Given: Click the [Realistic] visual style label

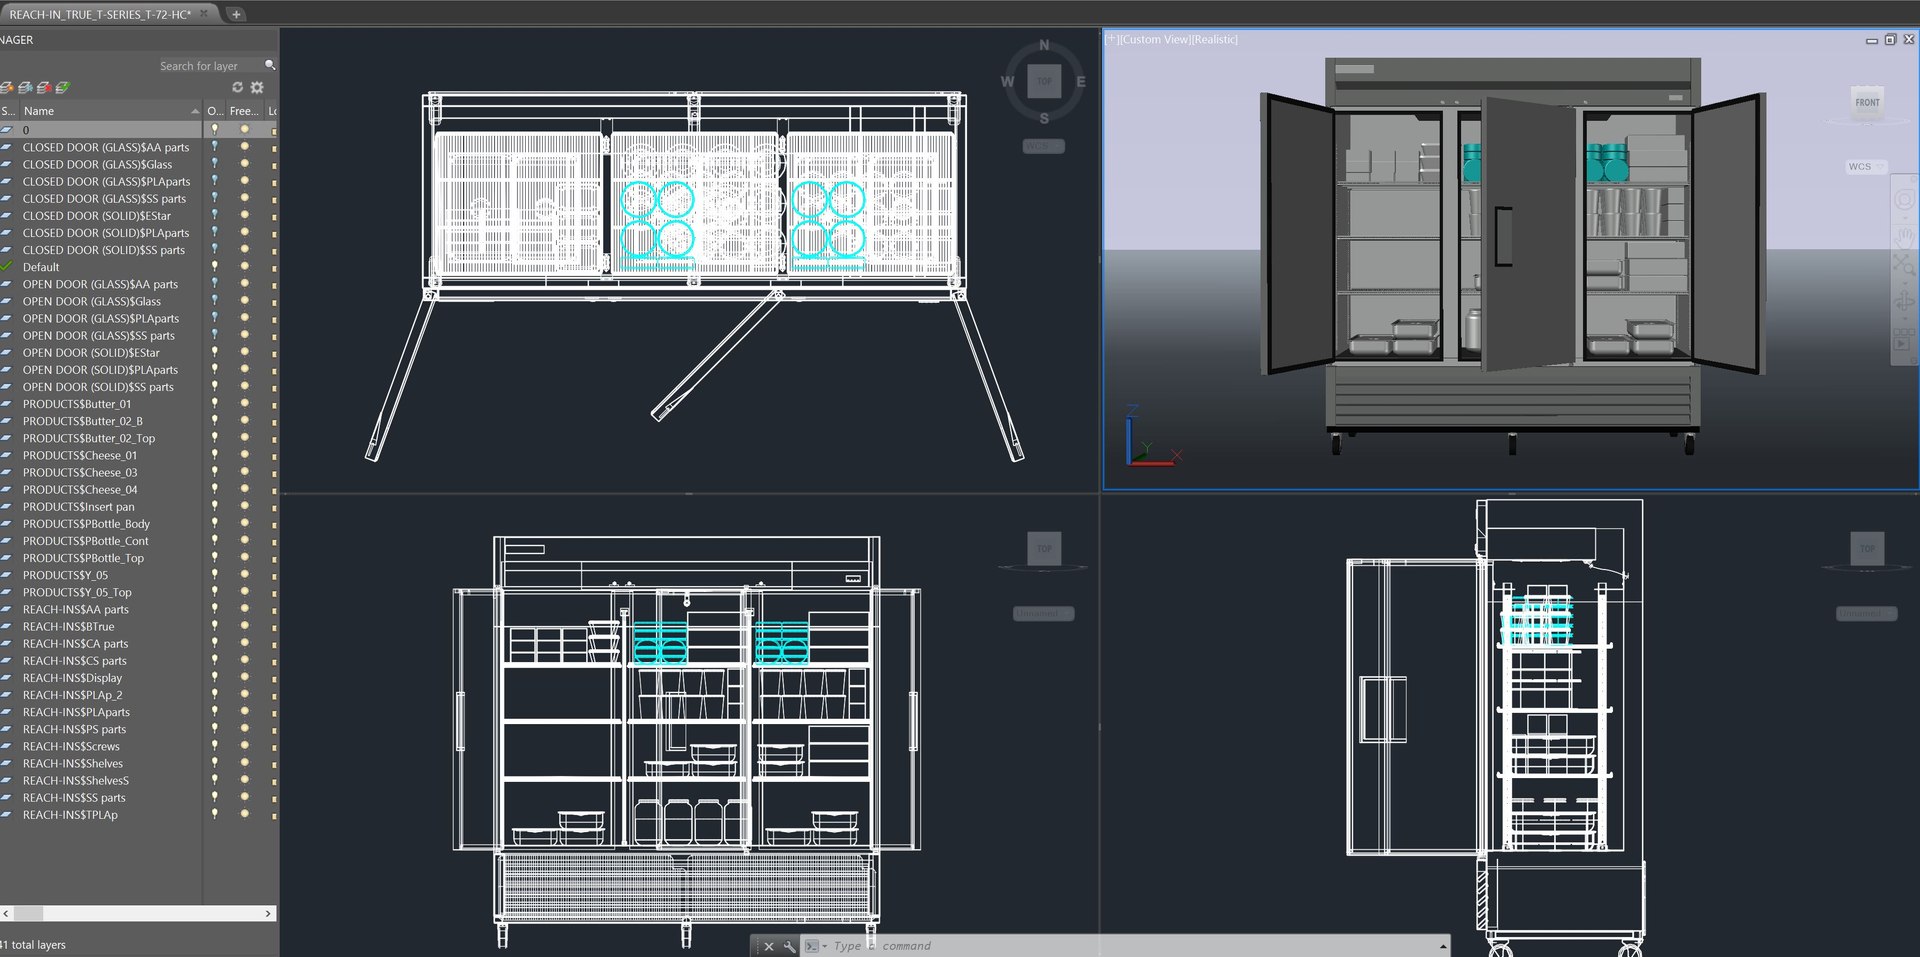Looking at the screenshot, I should 1215,39.
